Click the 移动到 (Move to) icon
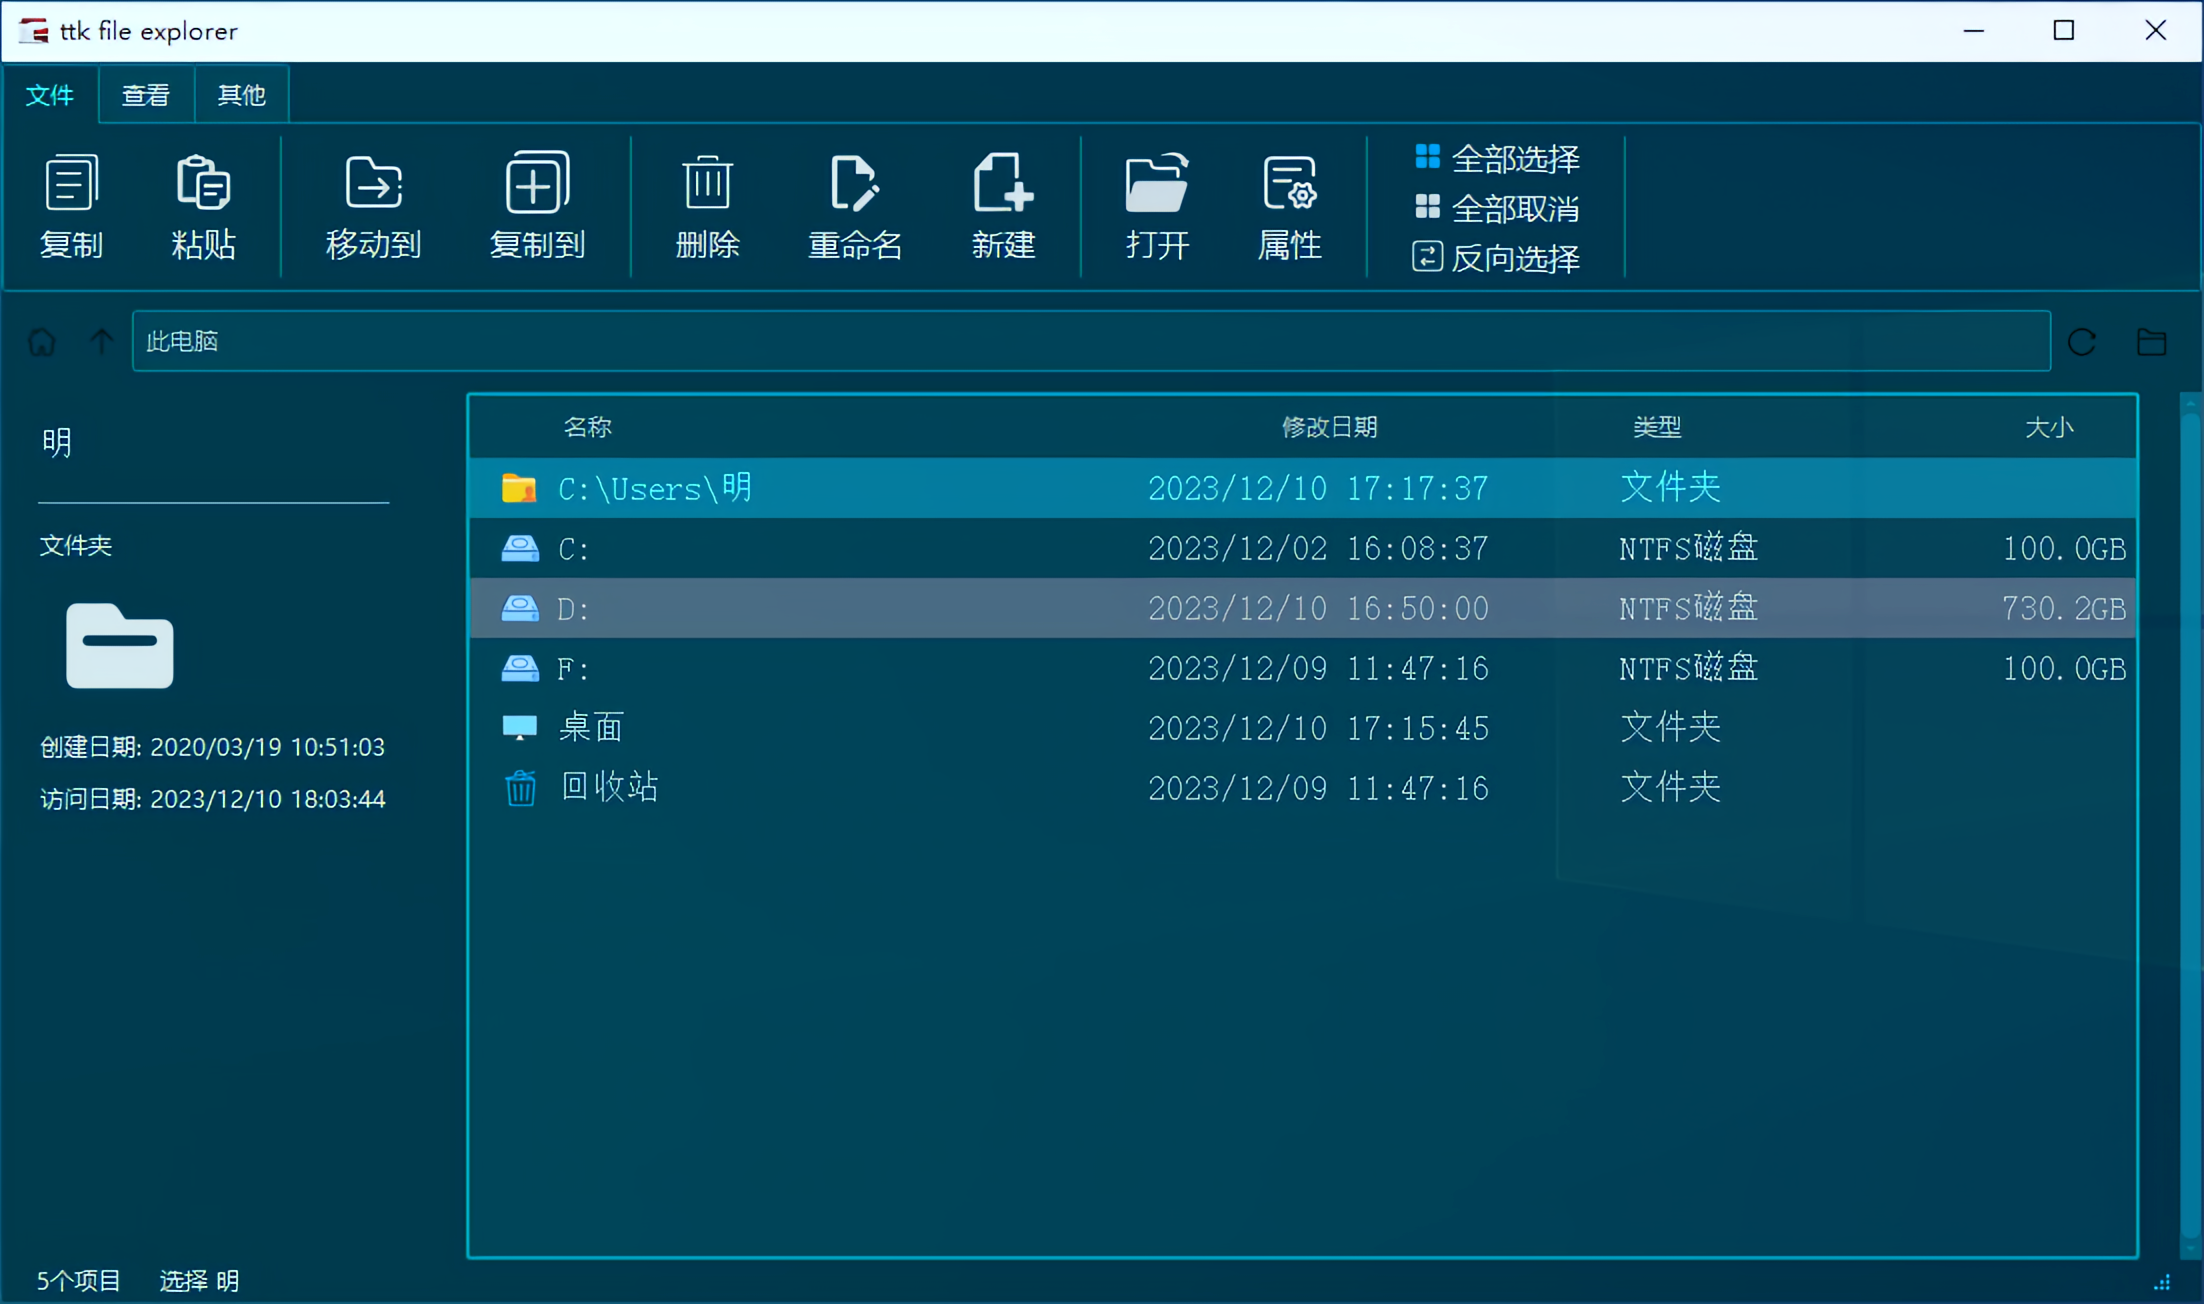Viewport: 2204px width, 1304px height. tap(373, 184)
